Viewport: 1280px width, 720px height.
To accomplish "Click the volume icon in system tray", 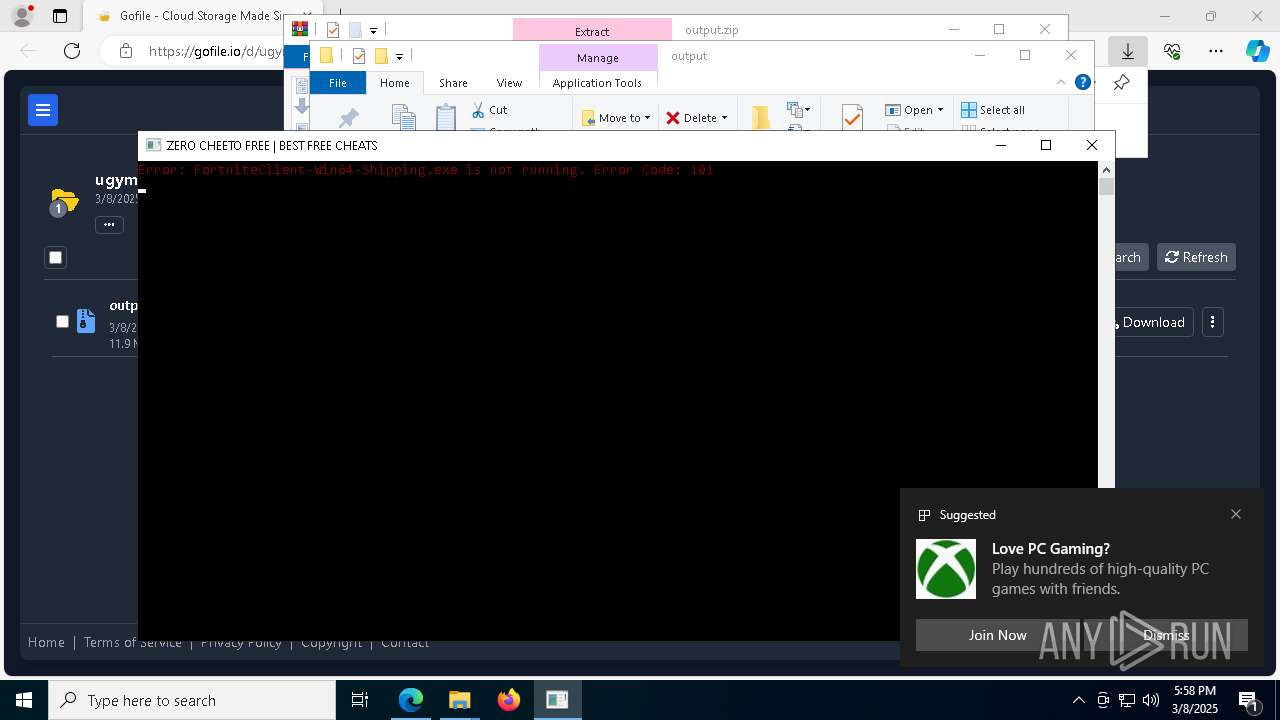I will pos(1151,700).
